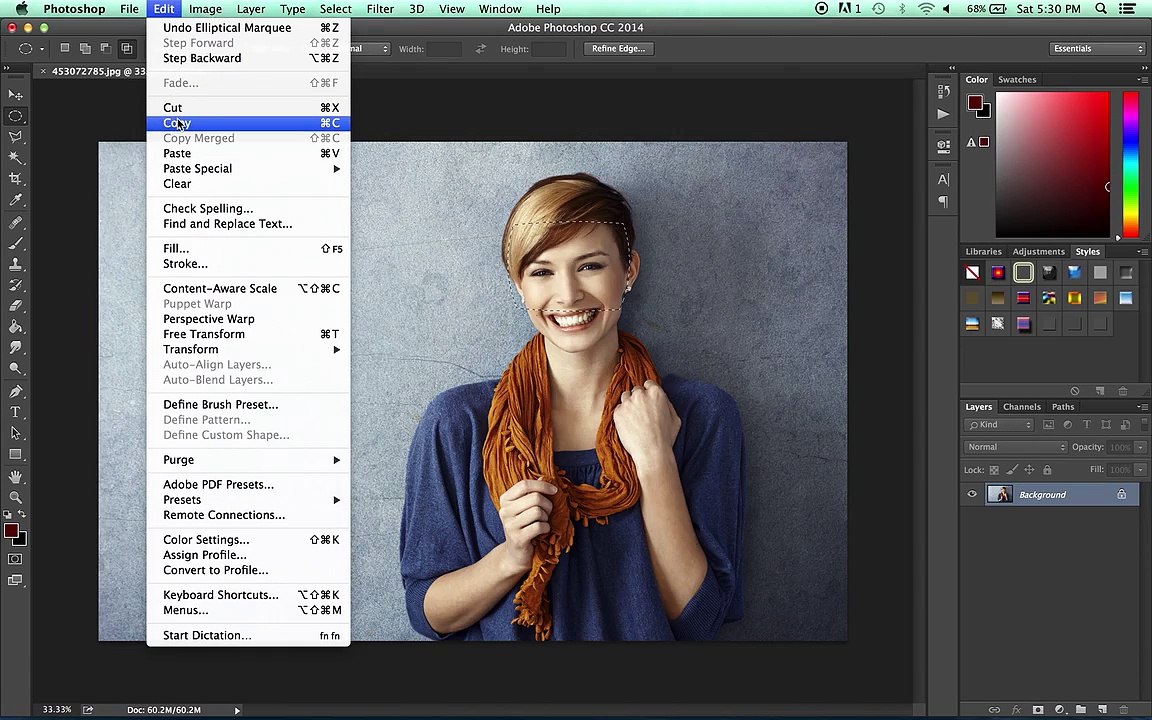Select the Polygonal Lasso tool
Image resolution: width=1152 pixels, height=720 pixels.
pos(15,137)
